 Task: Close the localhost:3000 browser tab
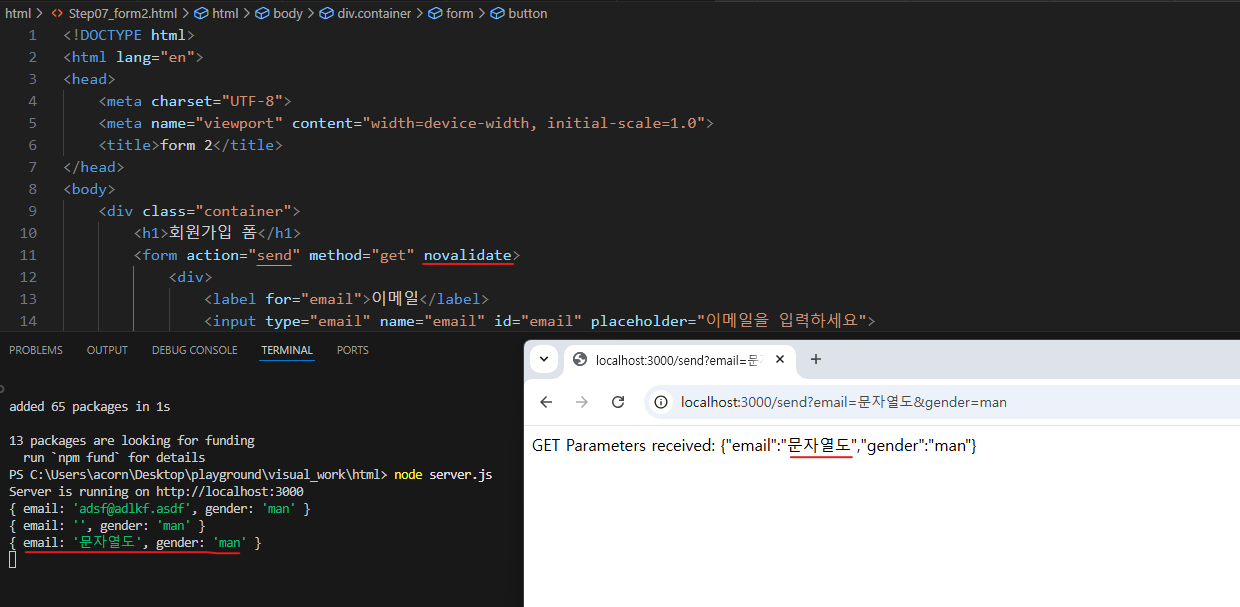pos(781,359)
